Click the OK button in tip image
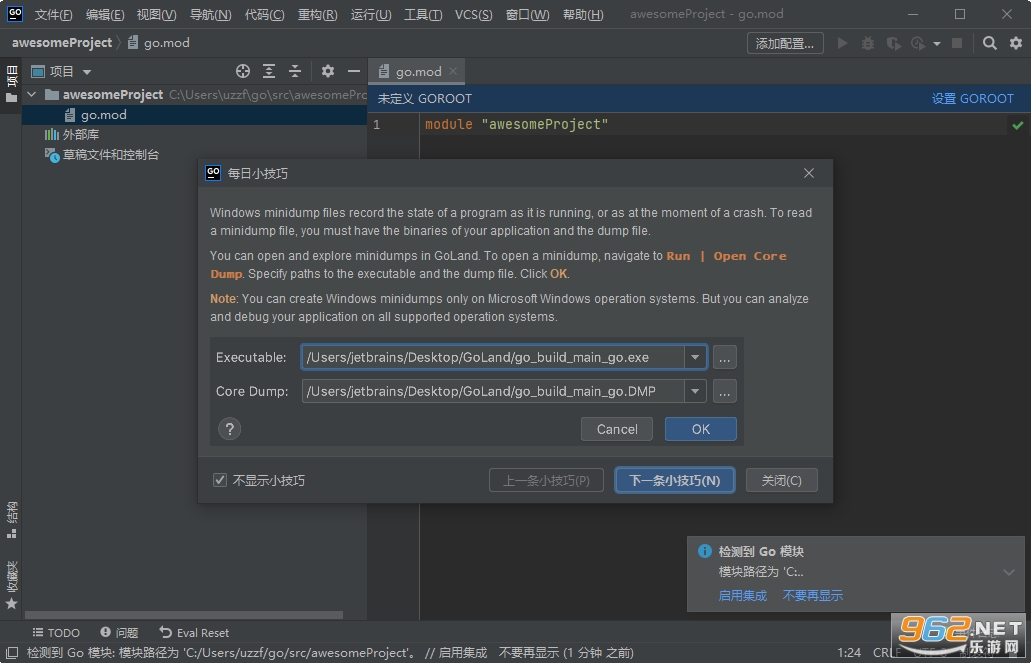 click(x=700, y=429)
